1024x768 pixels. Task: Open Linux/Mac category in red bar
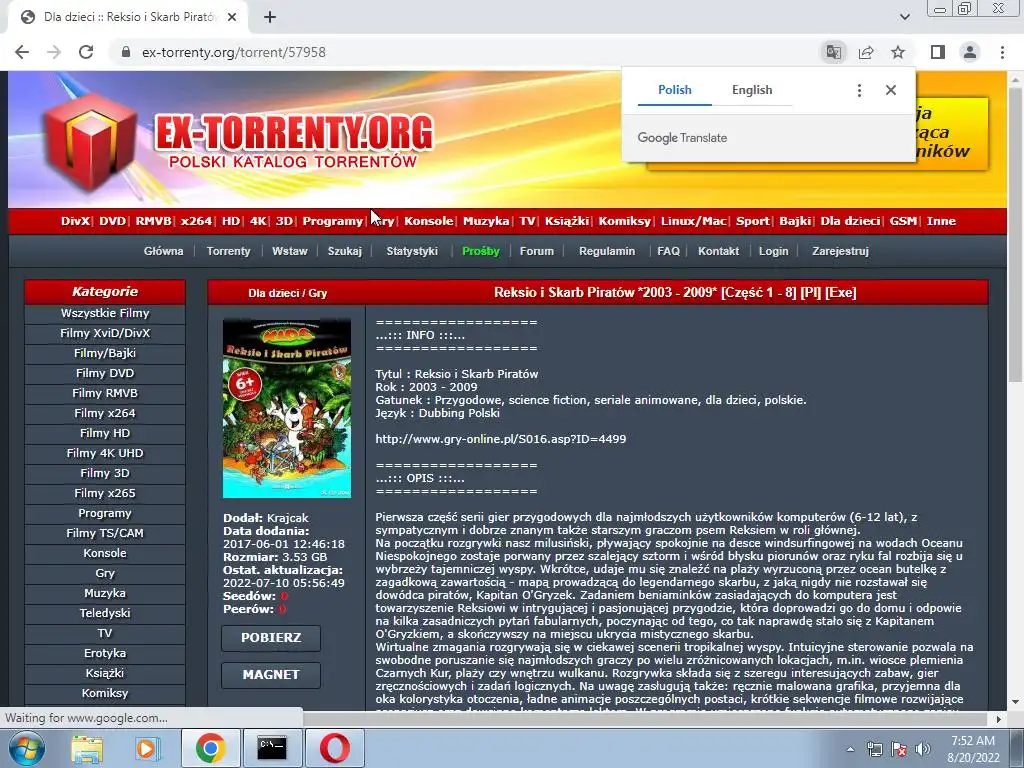click(694, 221)
